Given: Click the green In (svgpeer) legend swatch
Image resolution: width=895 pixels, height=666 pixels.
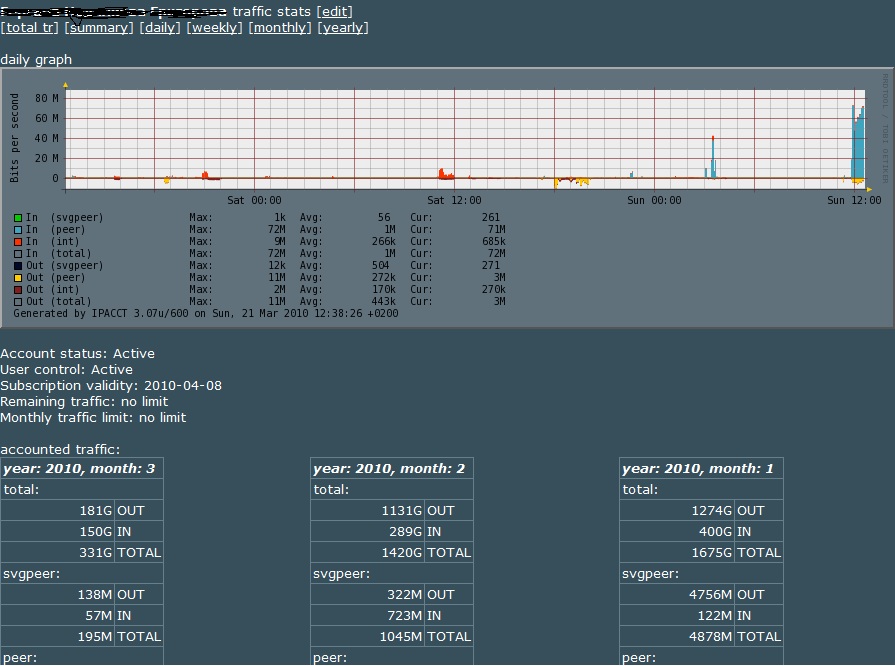Looking at the screenshot, I should tap(18, 217).
